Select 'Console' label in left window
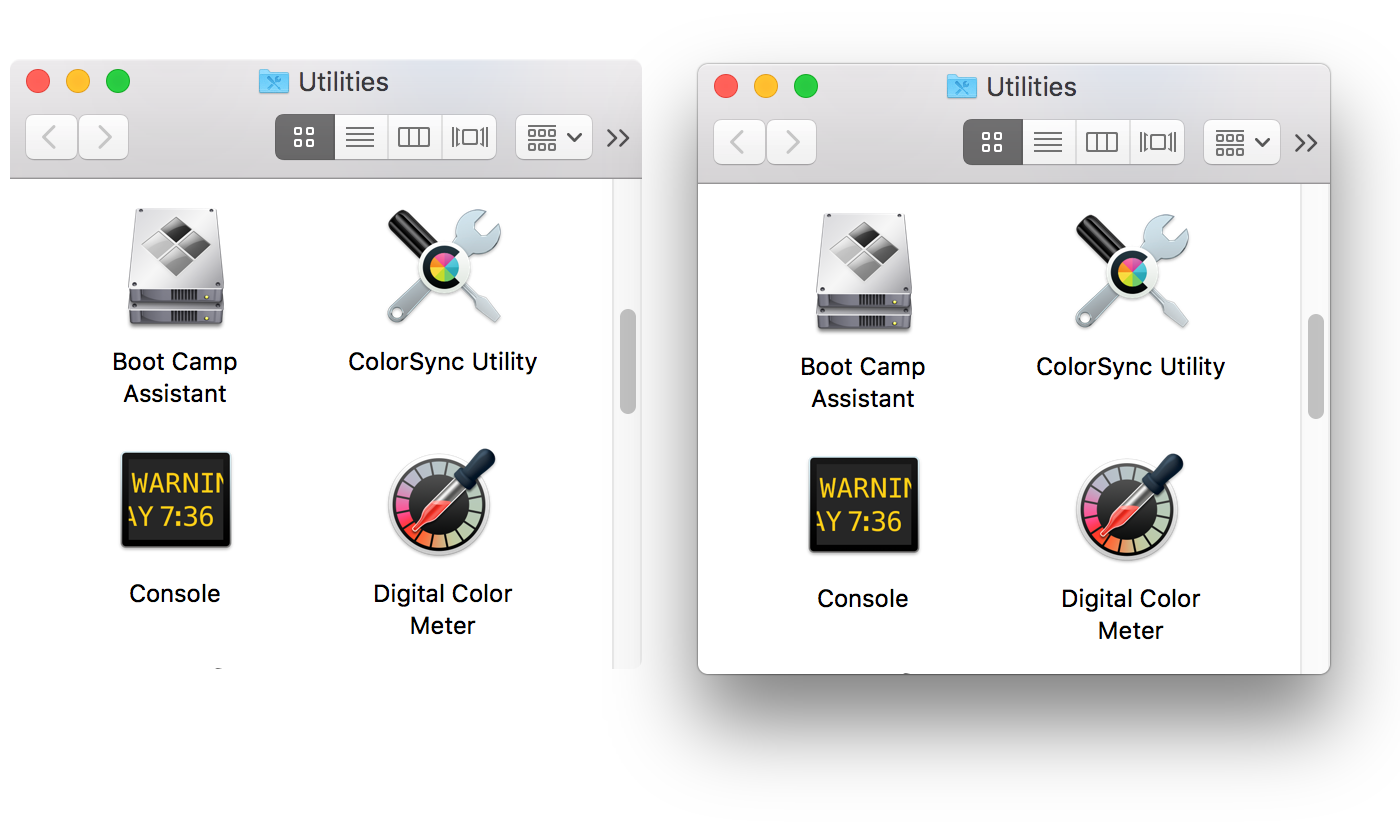Viewport: 1400px width, 834px height. [x=175, y=593]
